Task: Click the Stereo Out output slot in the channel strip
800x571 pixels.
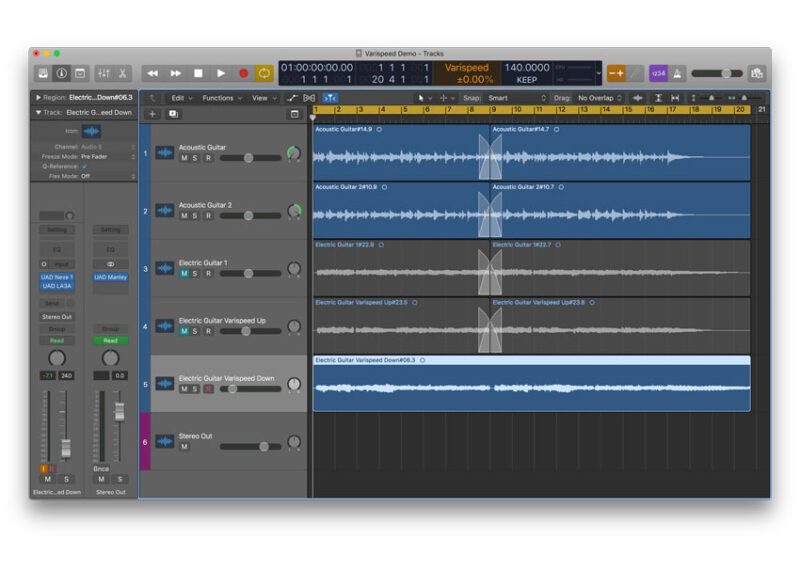Action: pos(57,317)
